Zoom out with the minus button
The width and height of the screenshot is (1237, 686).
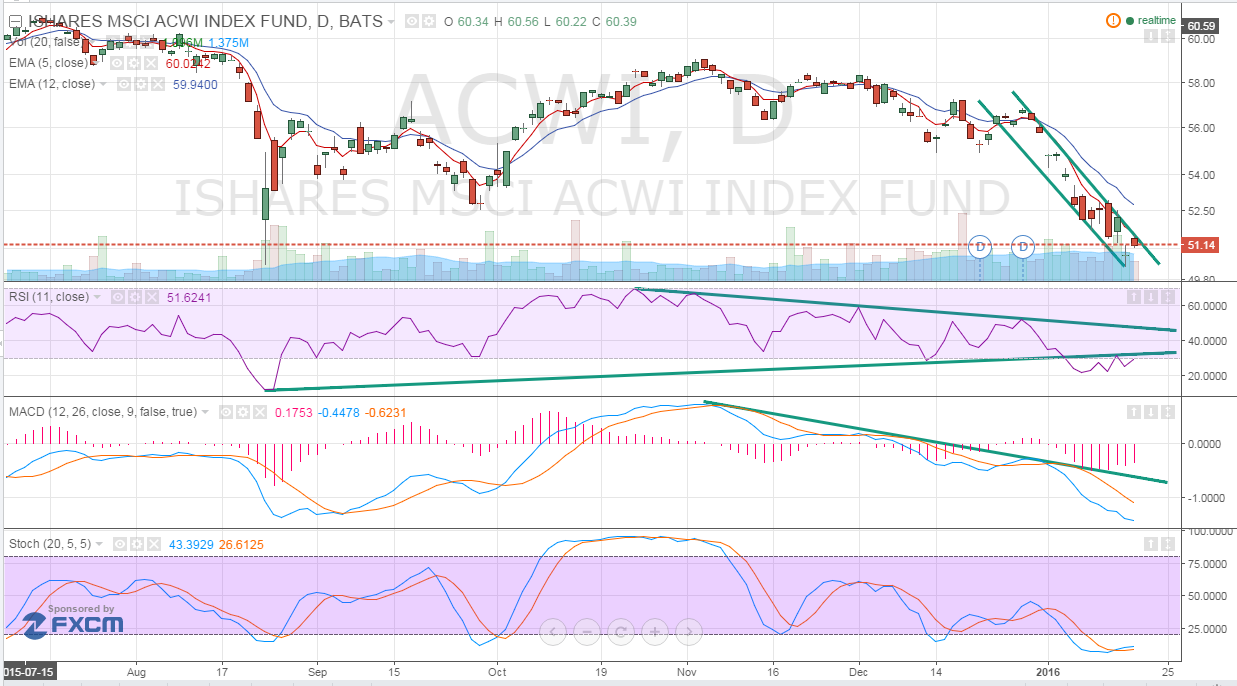pos(587,632)
